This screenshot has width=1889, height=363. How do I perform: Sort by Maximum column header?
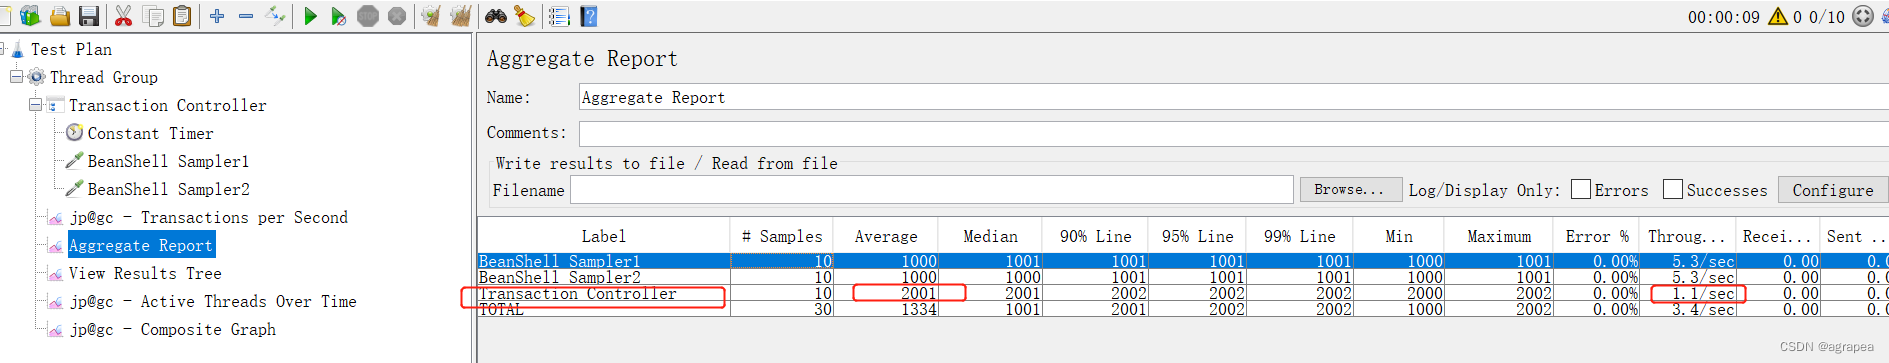(x=1499, y=236)
